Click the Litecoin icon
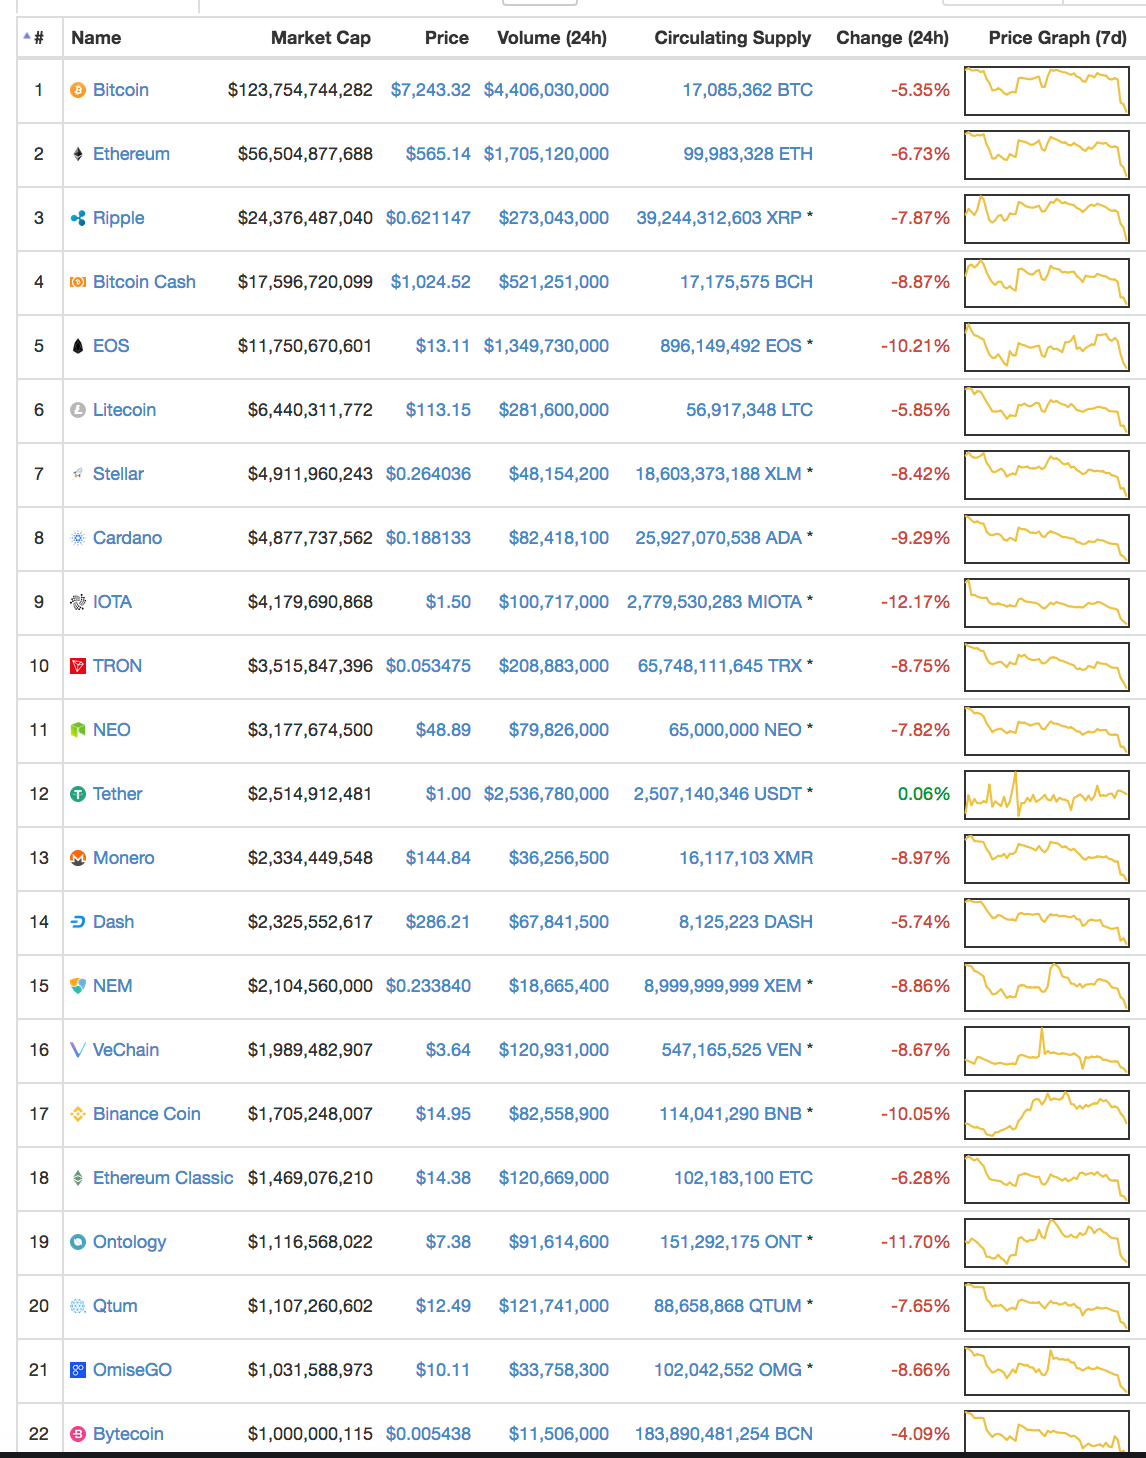The height and width of the screenshot is (1458, 1146). [x=78, y=410]
